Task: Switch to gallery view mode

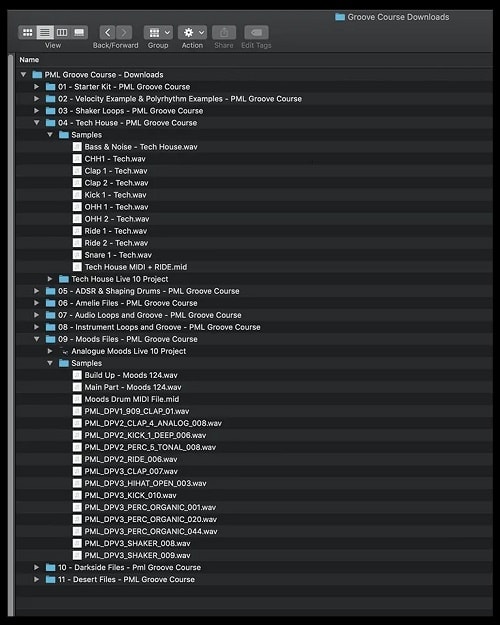Action: pos(79,32)
